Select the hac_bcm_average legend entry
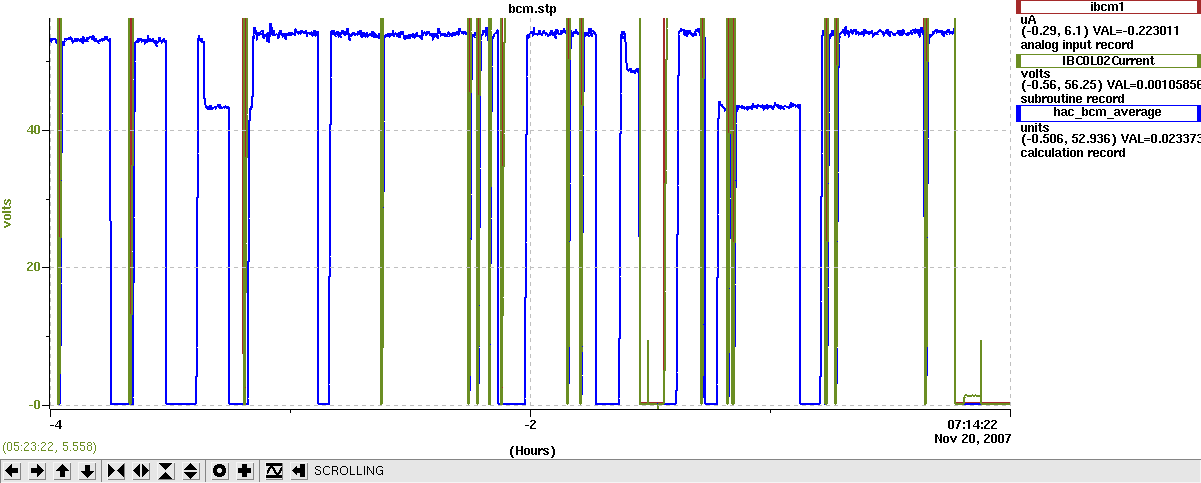 1106,112
